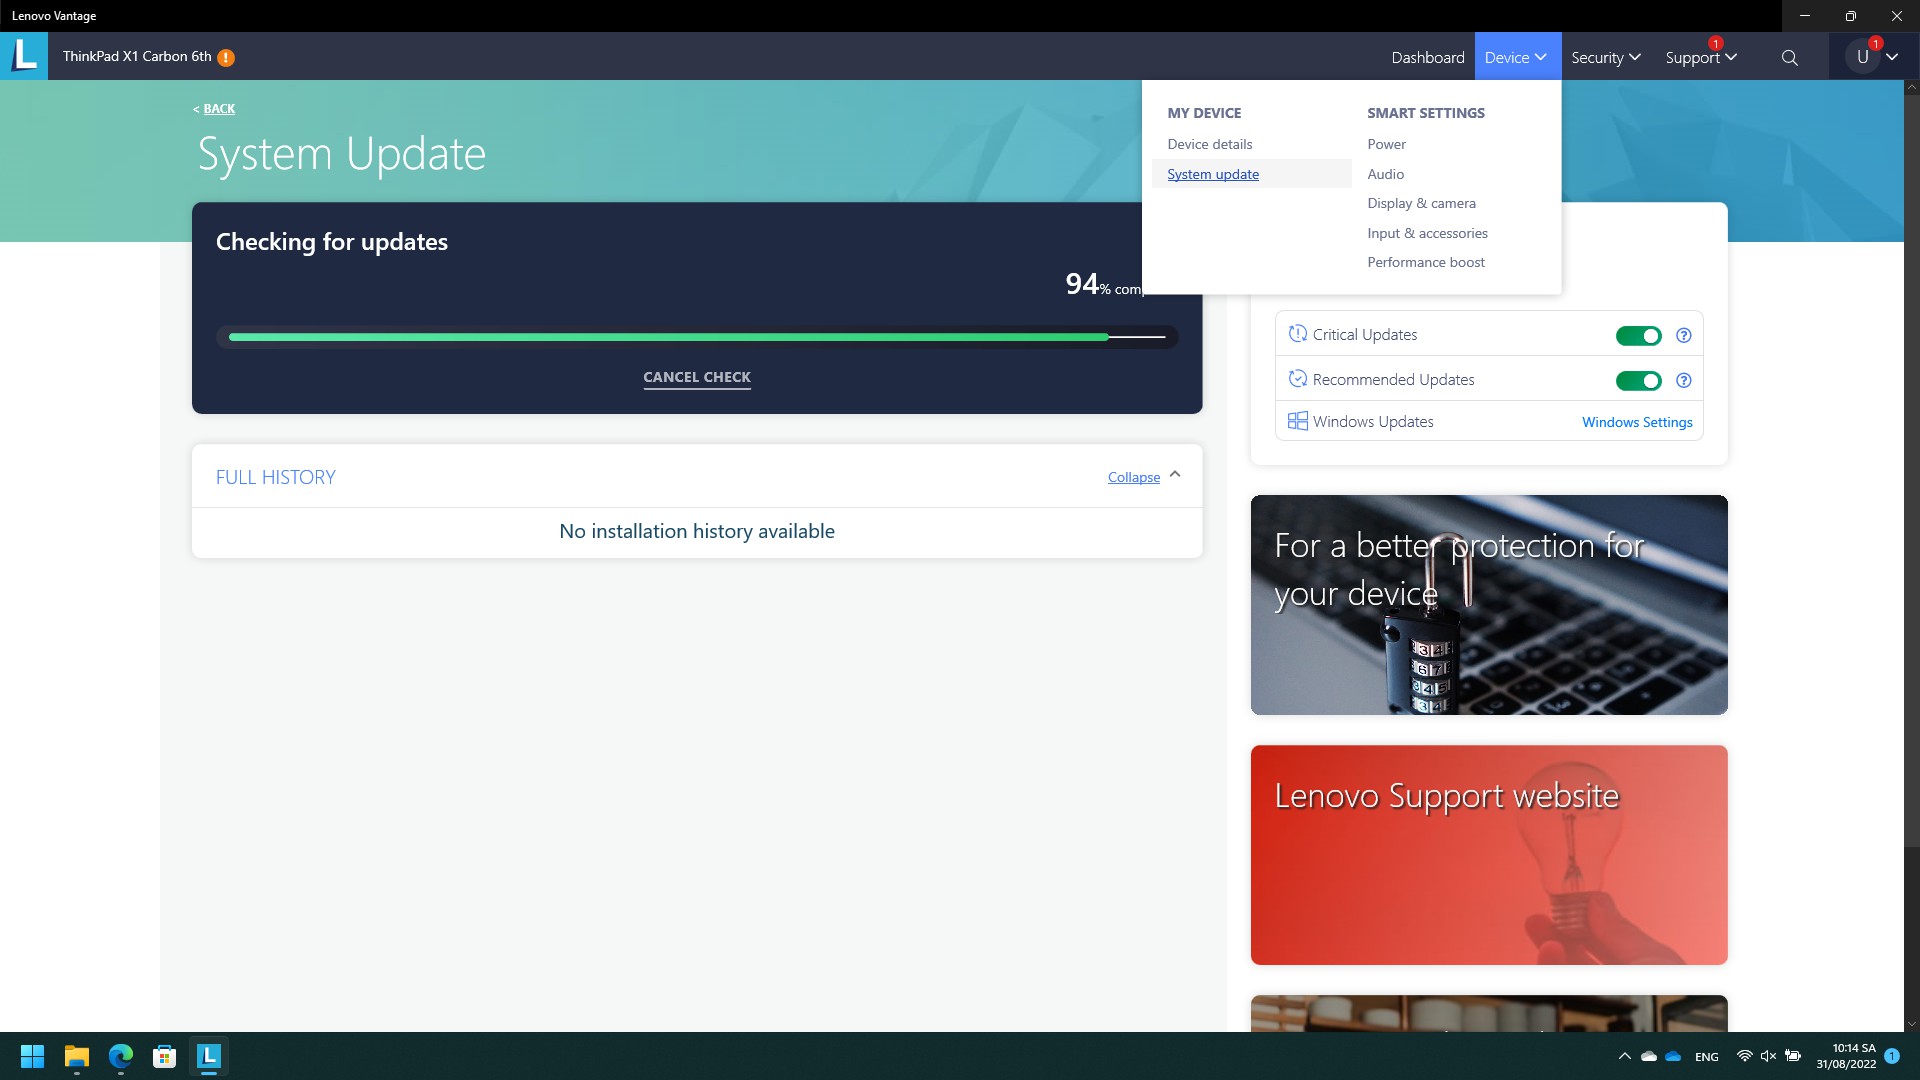Select System update in menu
The width and height of the screenshot is (1920, 1080).
pyautogui.click(x=1213, y=174)
